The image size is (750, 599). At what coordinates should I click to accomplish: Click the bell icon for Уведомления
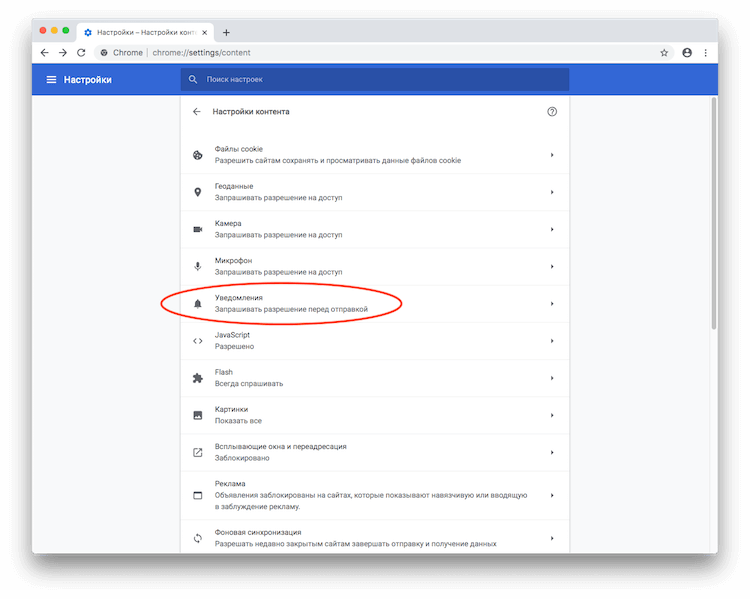pos(198,303)
